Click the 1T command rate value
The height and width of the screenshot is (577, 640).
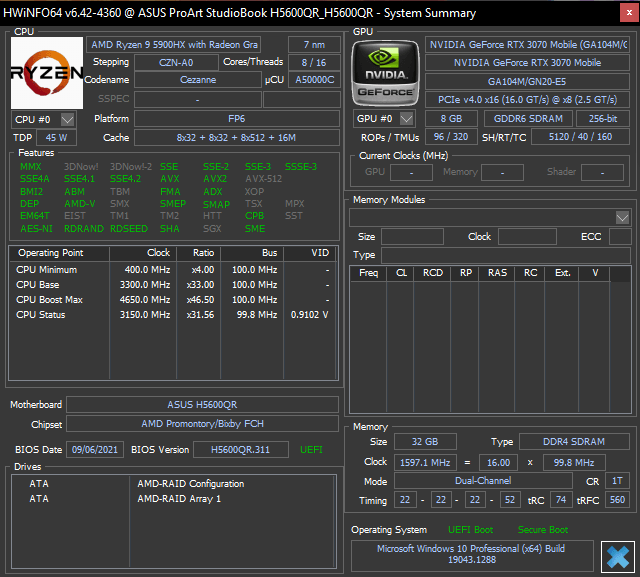point(617,481)
